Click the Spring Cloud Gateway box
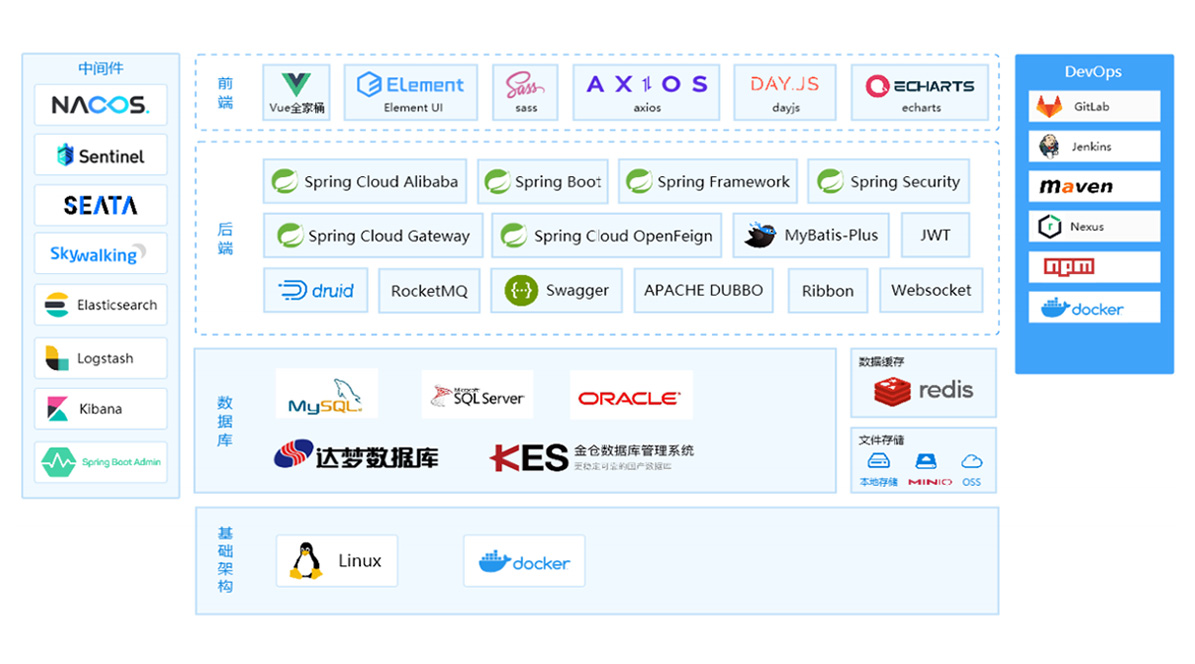Image resolution: width=1195 pixels, height=664 pixels. (373, 236)
